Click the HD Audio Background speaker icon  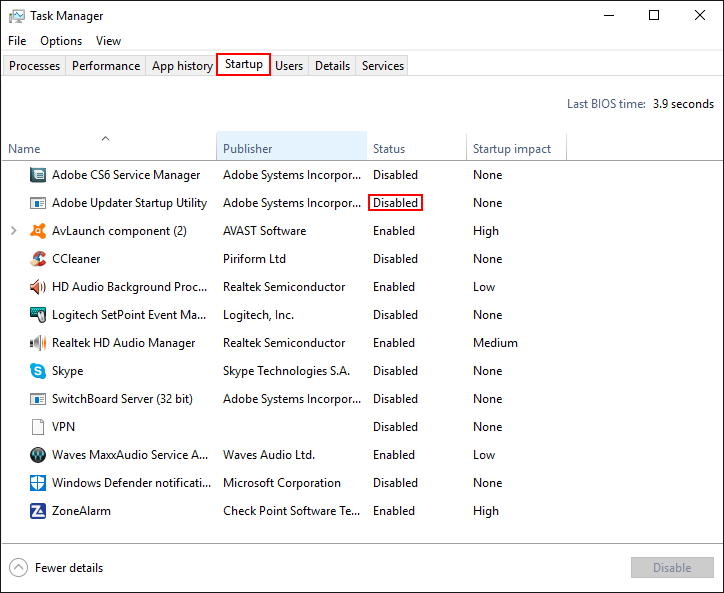tap(38, 287)
